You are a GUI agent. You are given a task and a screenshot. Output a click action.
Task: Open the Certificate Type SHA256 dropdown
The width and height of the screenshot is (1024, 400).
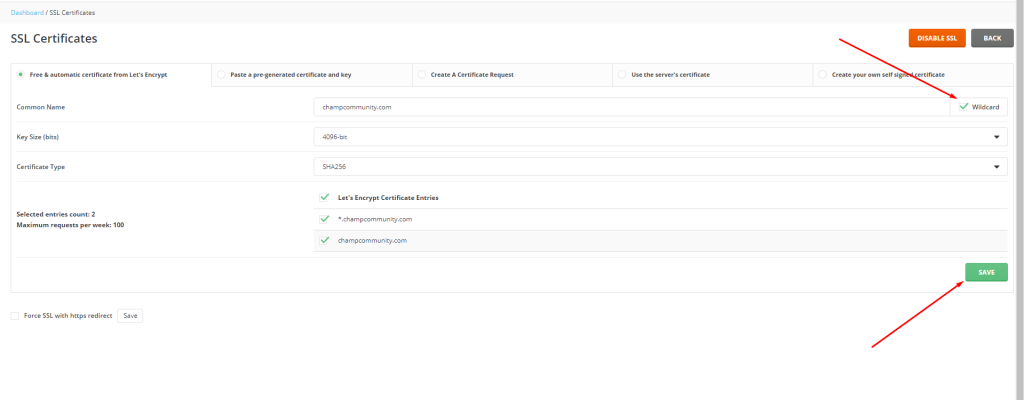[x=660, y=166]
